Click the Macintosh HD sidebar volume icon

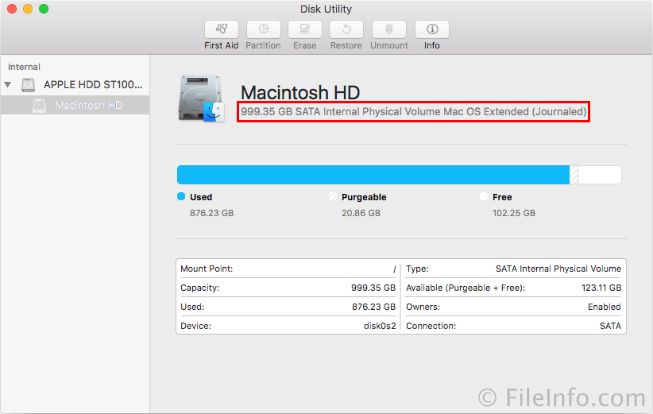40,105
